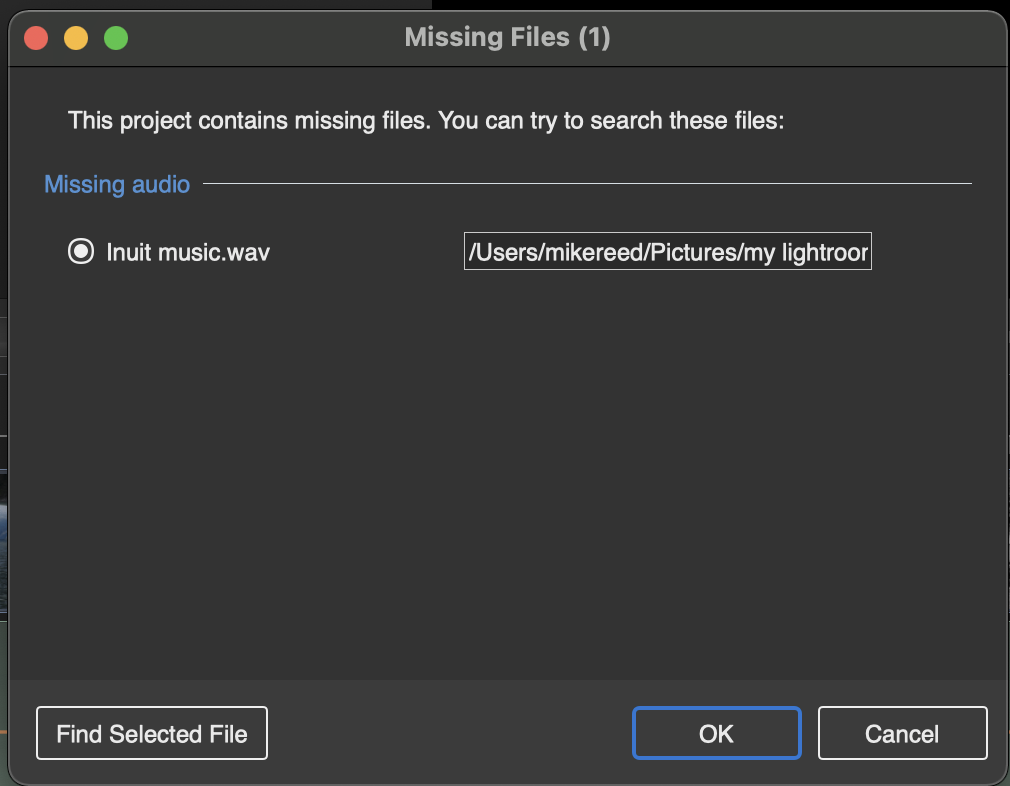Viewport: 1010px width, 786px height.
Task: Click the "mikereed" portion of the file path
Action: point(594,252)
